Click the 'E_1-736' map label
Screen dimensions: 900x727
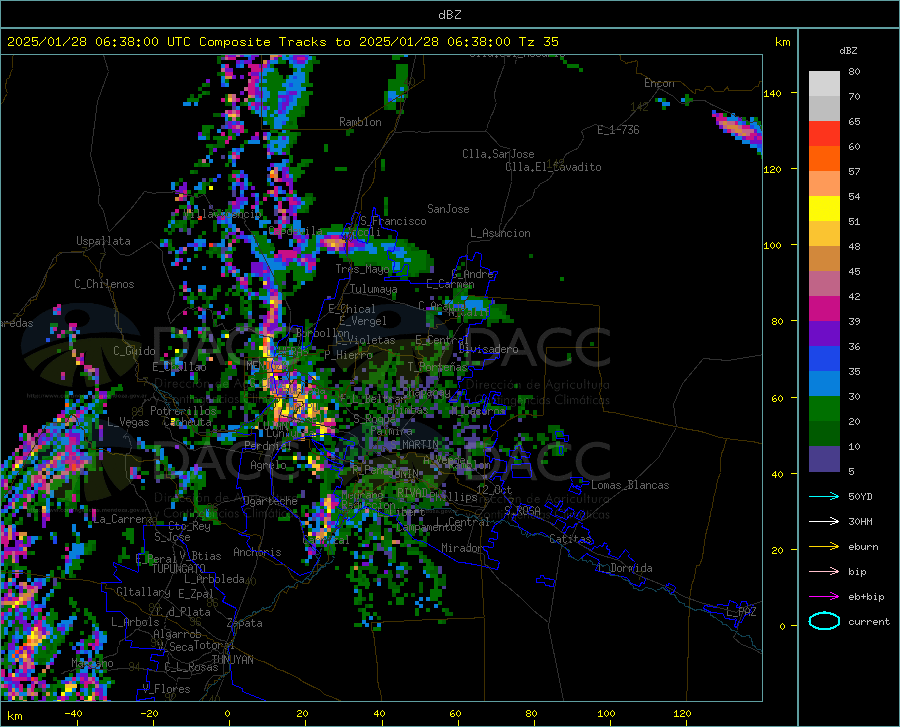(x=618, y=130)
